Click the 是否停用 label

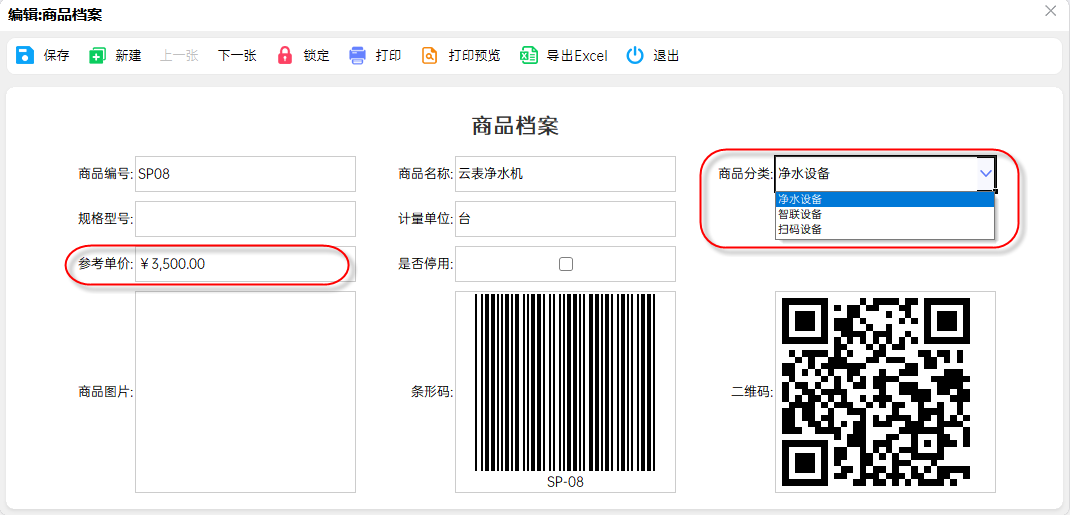[x=426, y=264]
